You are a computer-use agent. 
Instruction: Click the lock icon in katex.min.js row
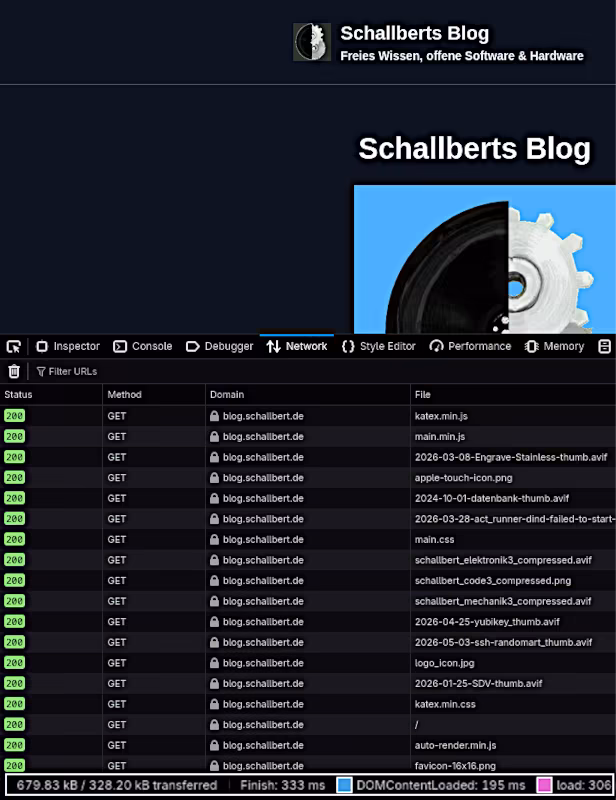click(x=214, y=416)
